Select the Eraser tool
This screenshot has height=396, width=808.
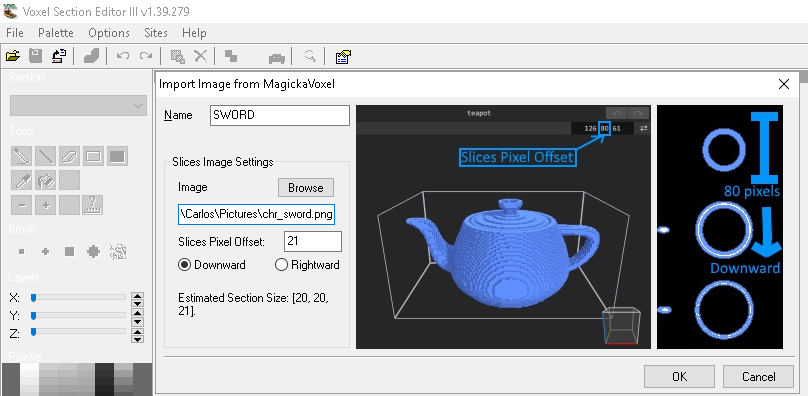[x=69, y=156]
